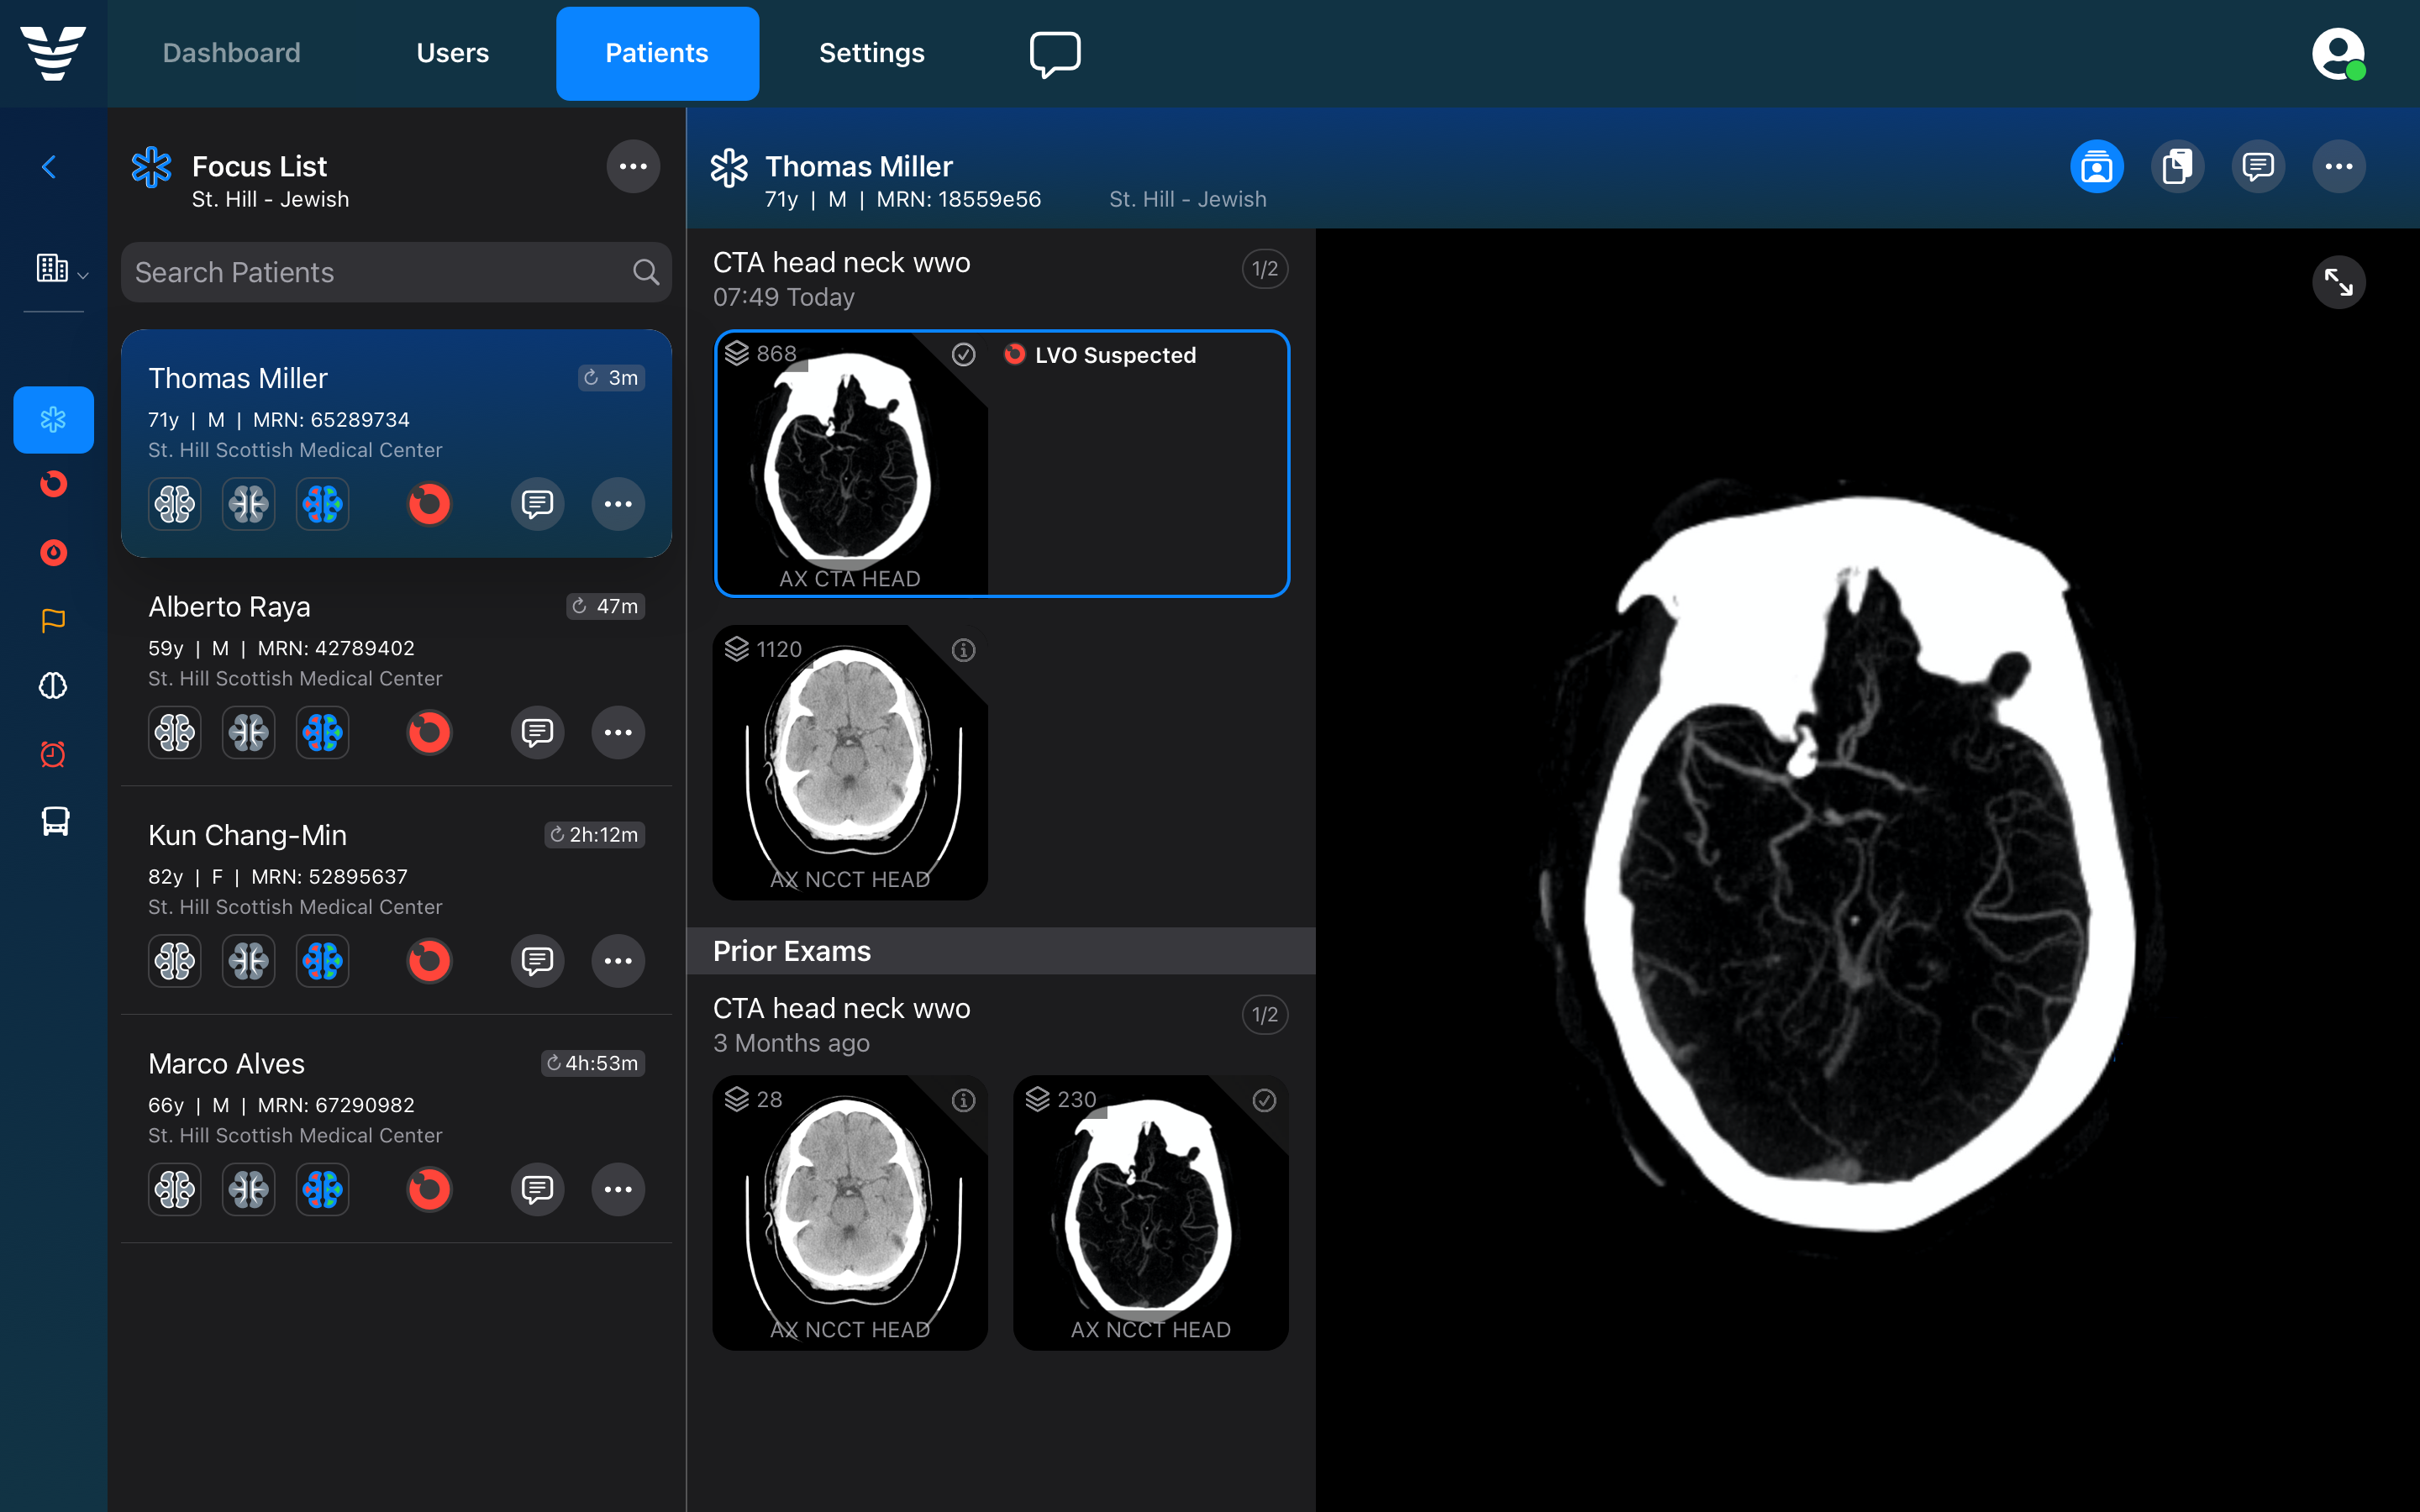Screen dimensions: 2420x1512
Task: Toggle the Focus List icon in the sidebar
Action: pyautogui.click(x=53, y=419)
